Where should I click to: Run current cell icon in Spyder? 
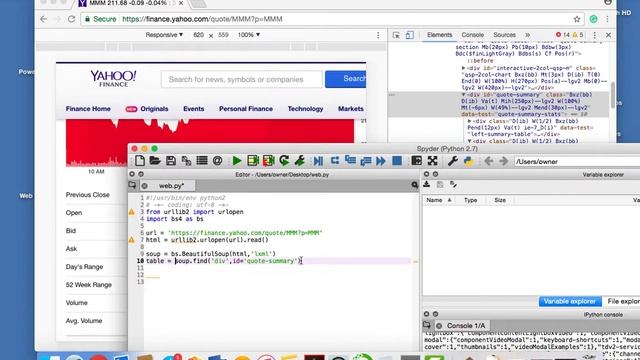tap(253, 161)
